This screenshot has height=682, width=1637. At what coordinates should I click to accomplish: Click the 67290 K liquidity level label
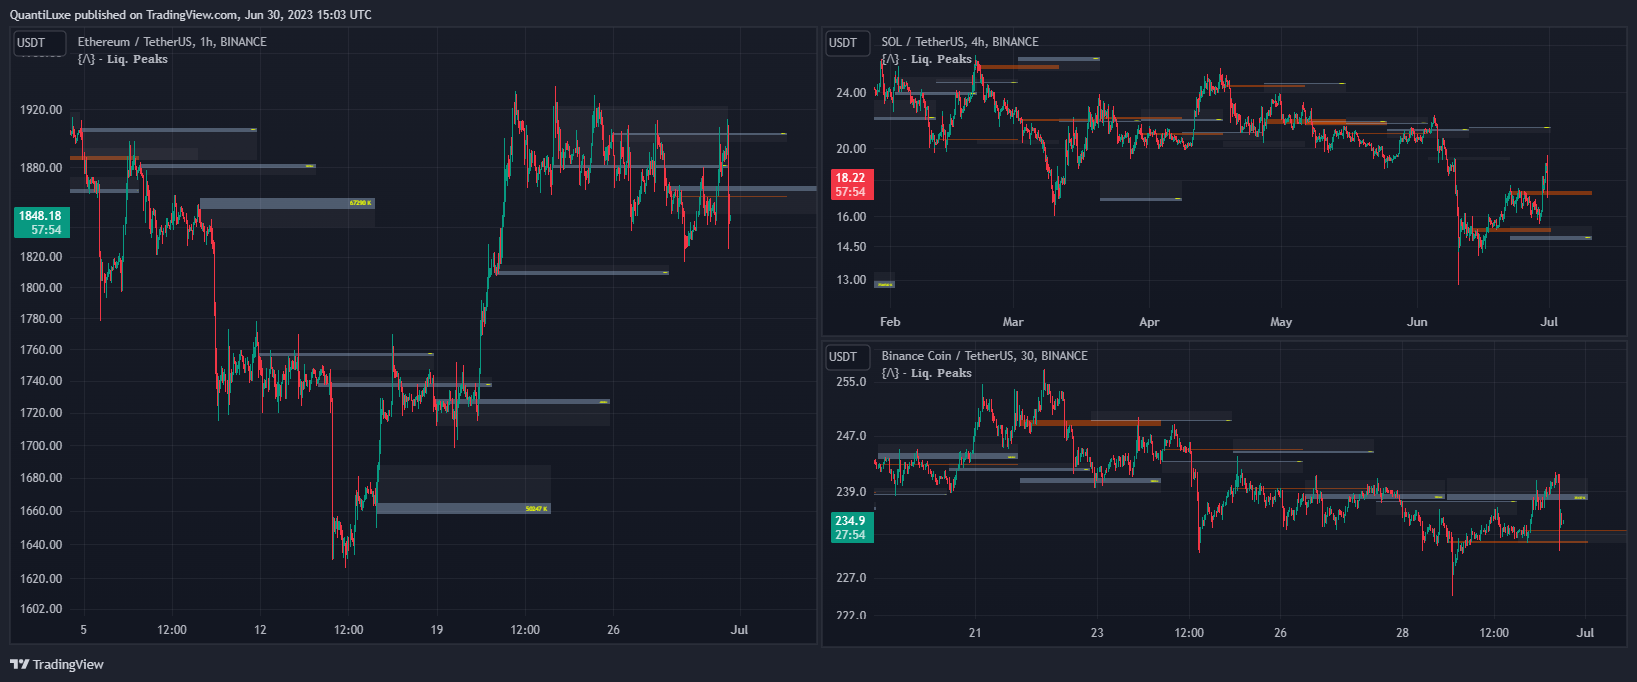pos(361,203)
